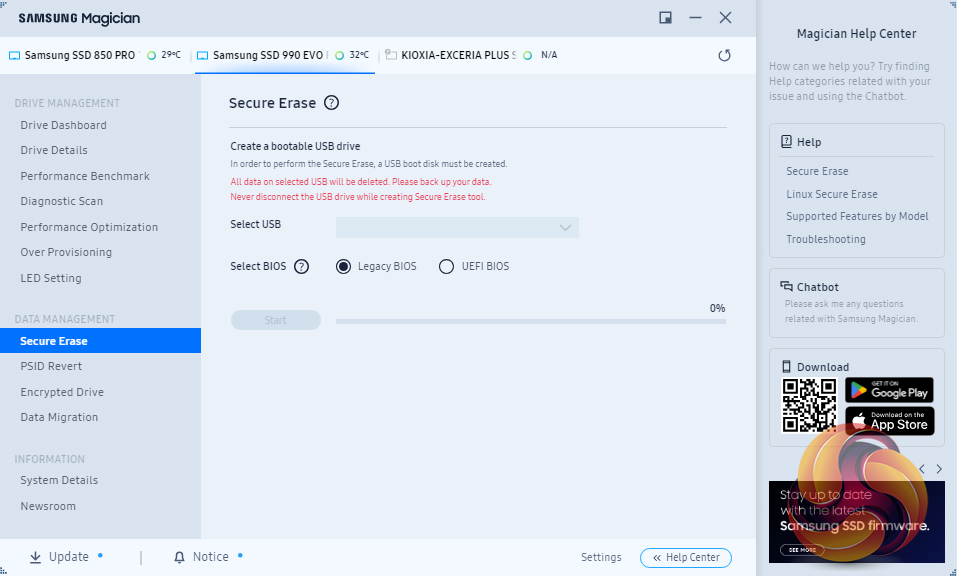The height and width of the screenshot is (576, 958).
Task: Go to previous banner arrow
Action: (x=921, y=469)
